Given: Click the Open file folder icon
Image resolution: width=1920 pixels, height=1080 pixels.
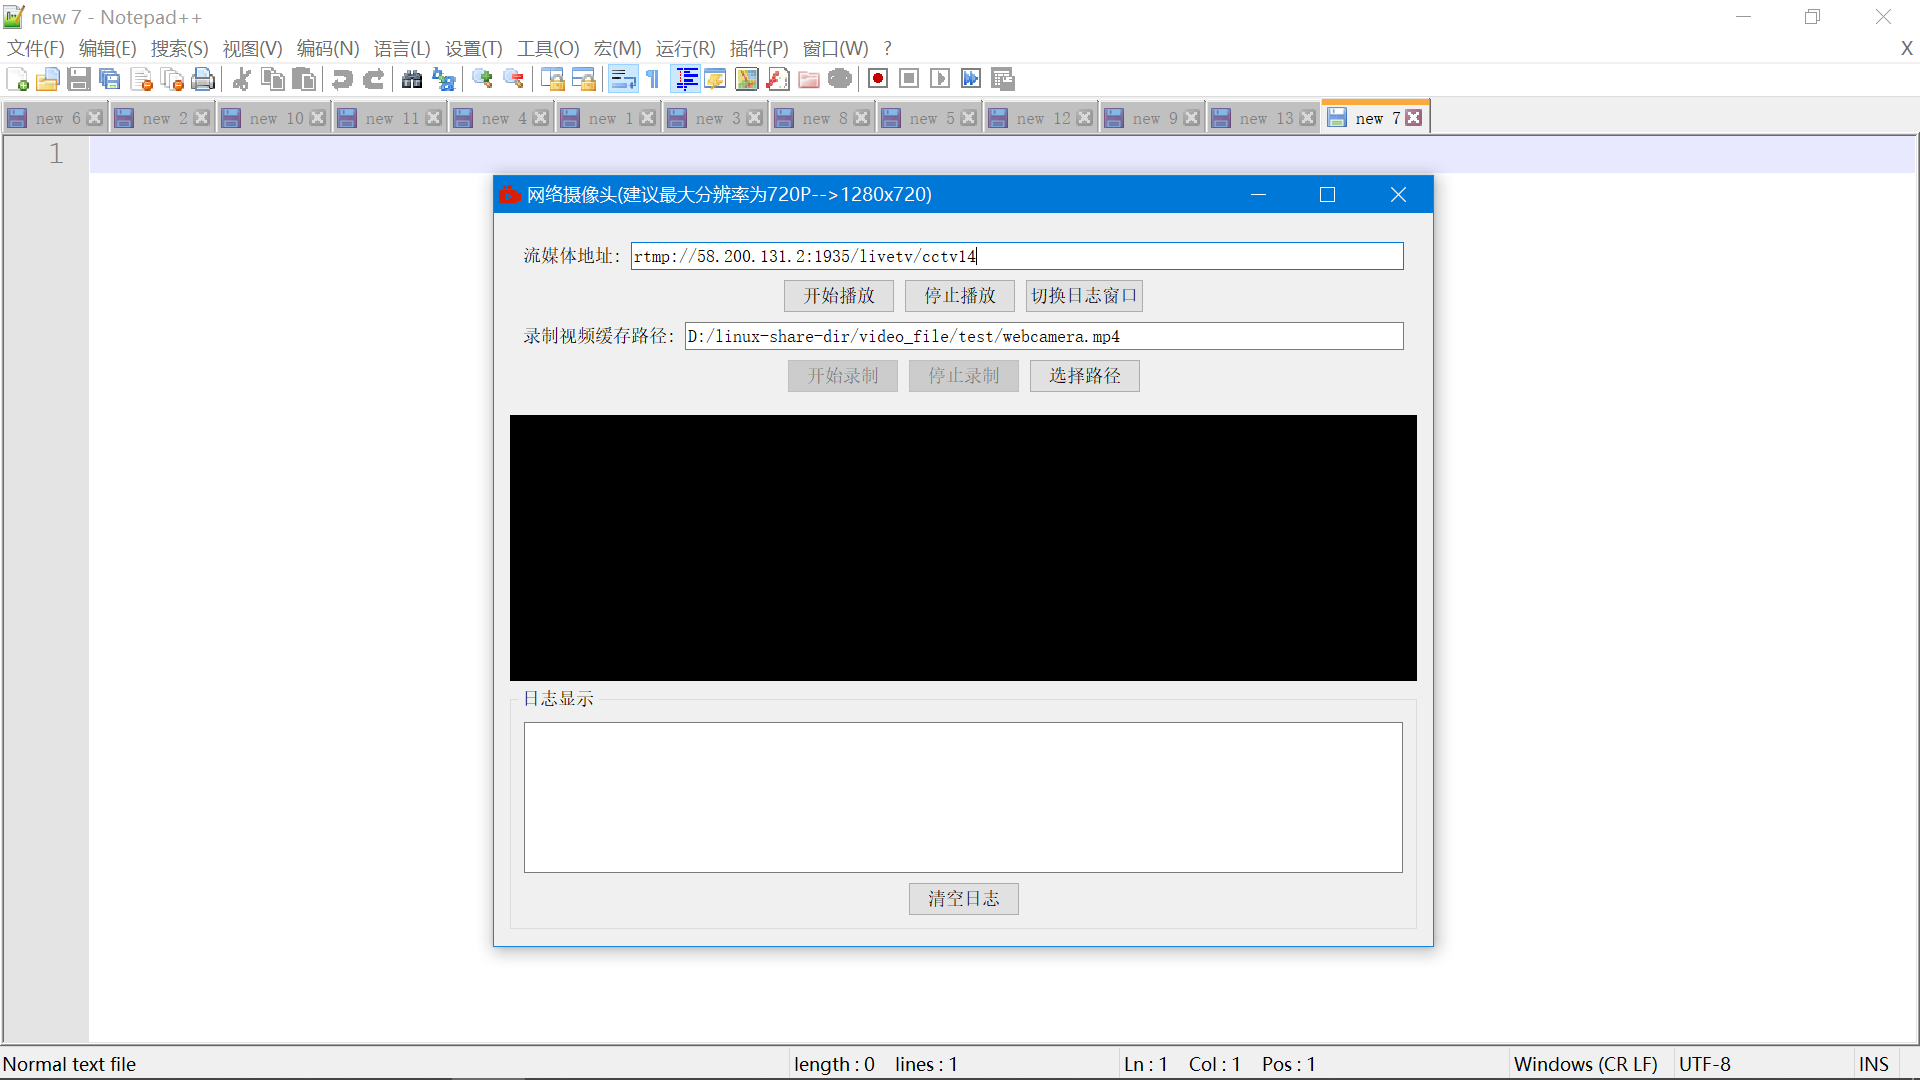Looking at the screenshot, I should click(47, 79).
